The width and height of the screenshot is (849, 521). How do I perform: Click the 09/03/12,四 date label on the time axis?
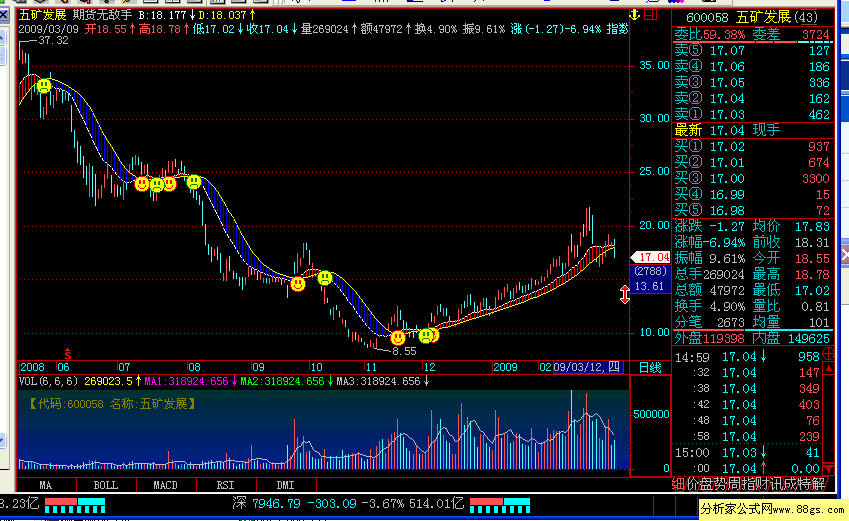point(586,367)
